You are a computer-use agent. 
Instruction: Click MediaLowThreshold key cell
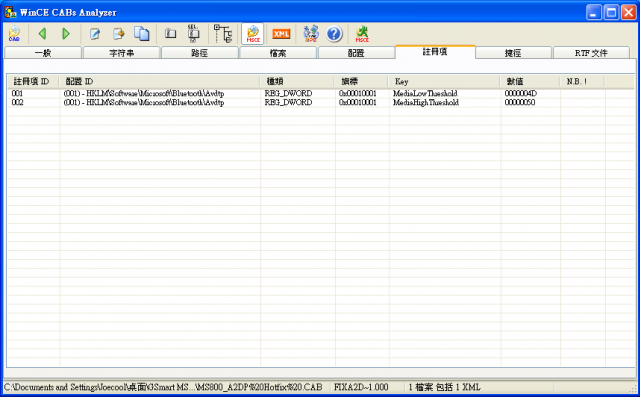(x=425, y=93)
